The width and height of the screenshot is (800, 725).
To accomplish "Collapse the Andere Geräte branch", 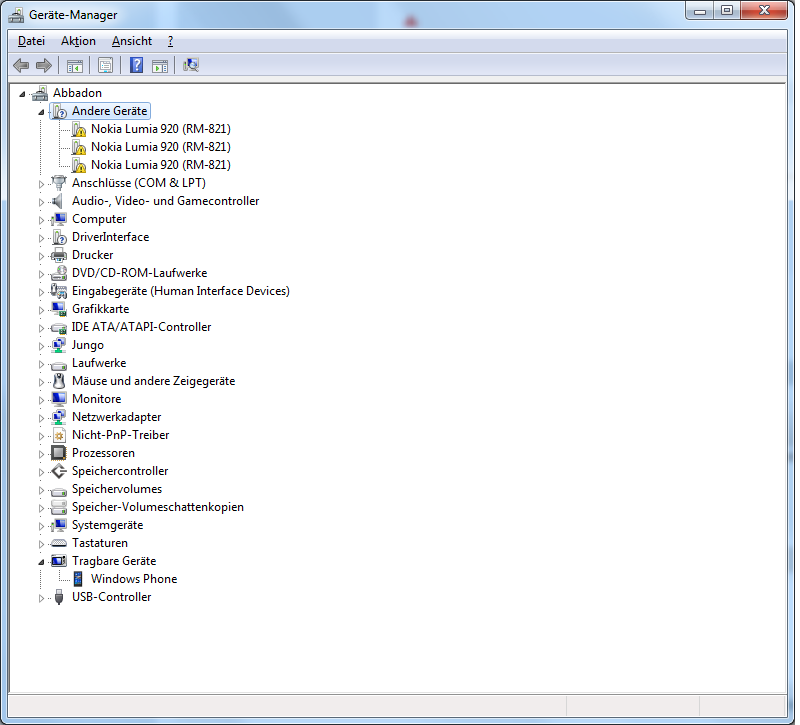I will (41, 112).
